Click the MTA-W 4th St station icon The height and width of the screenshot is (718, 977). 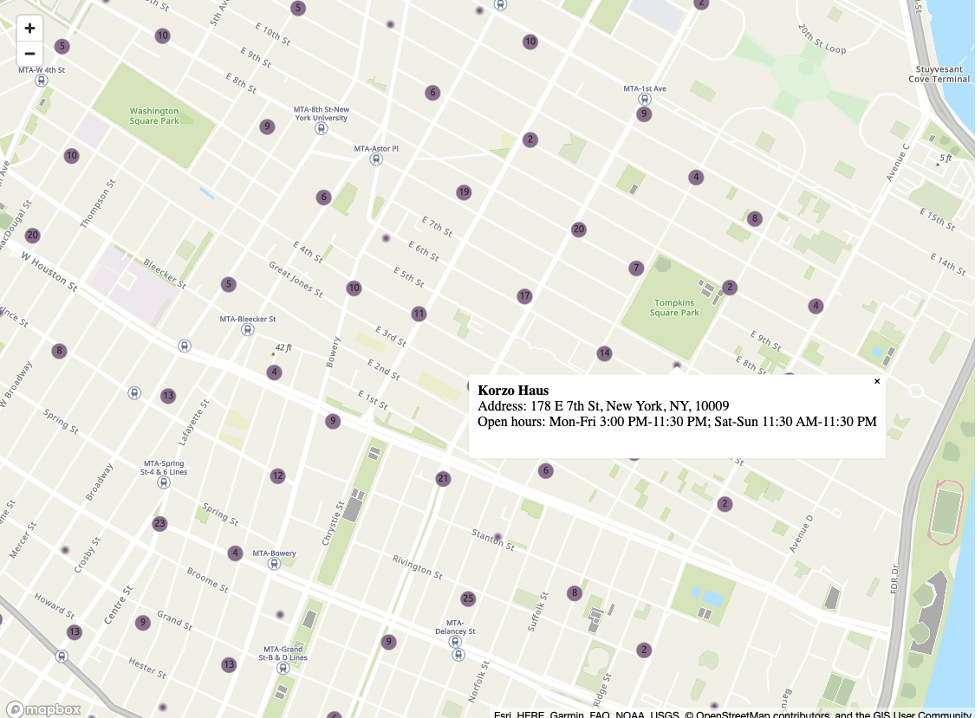(40, 82)
